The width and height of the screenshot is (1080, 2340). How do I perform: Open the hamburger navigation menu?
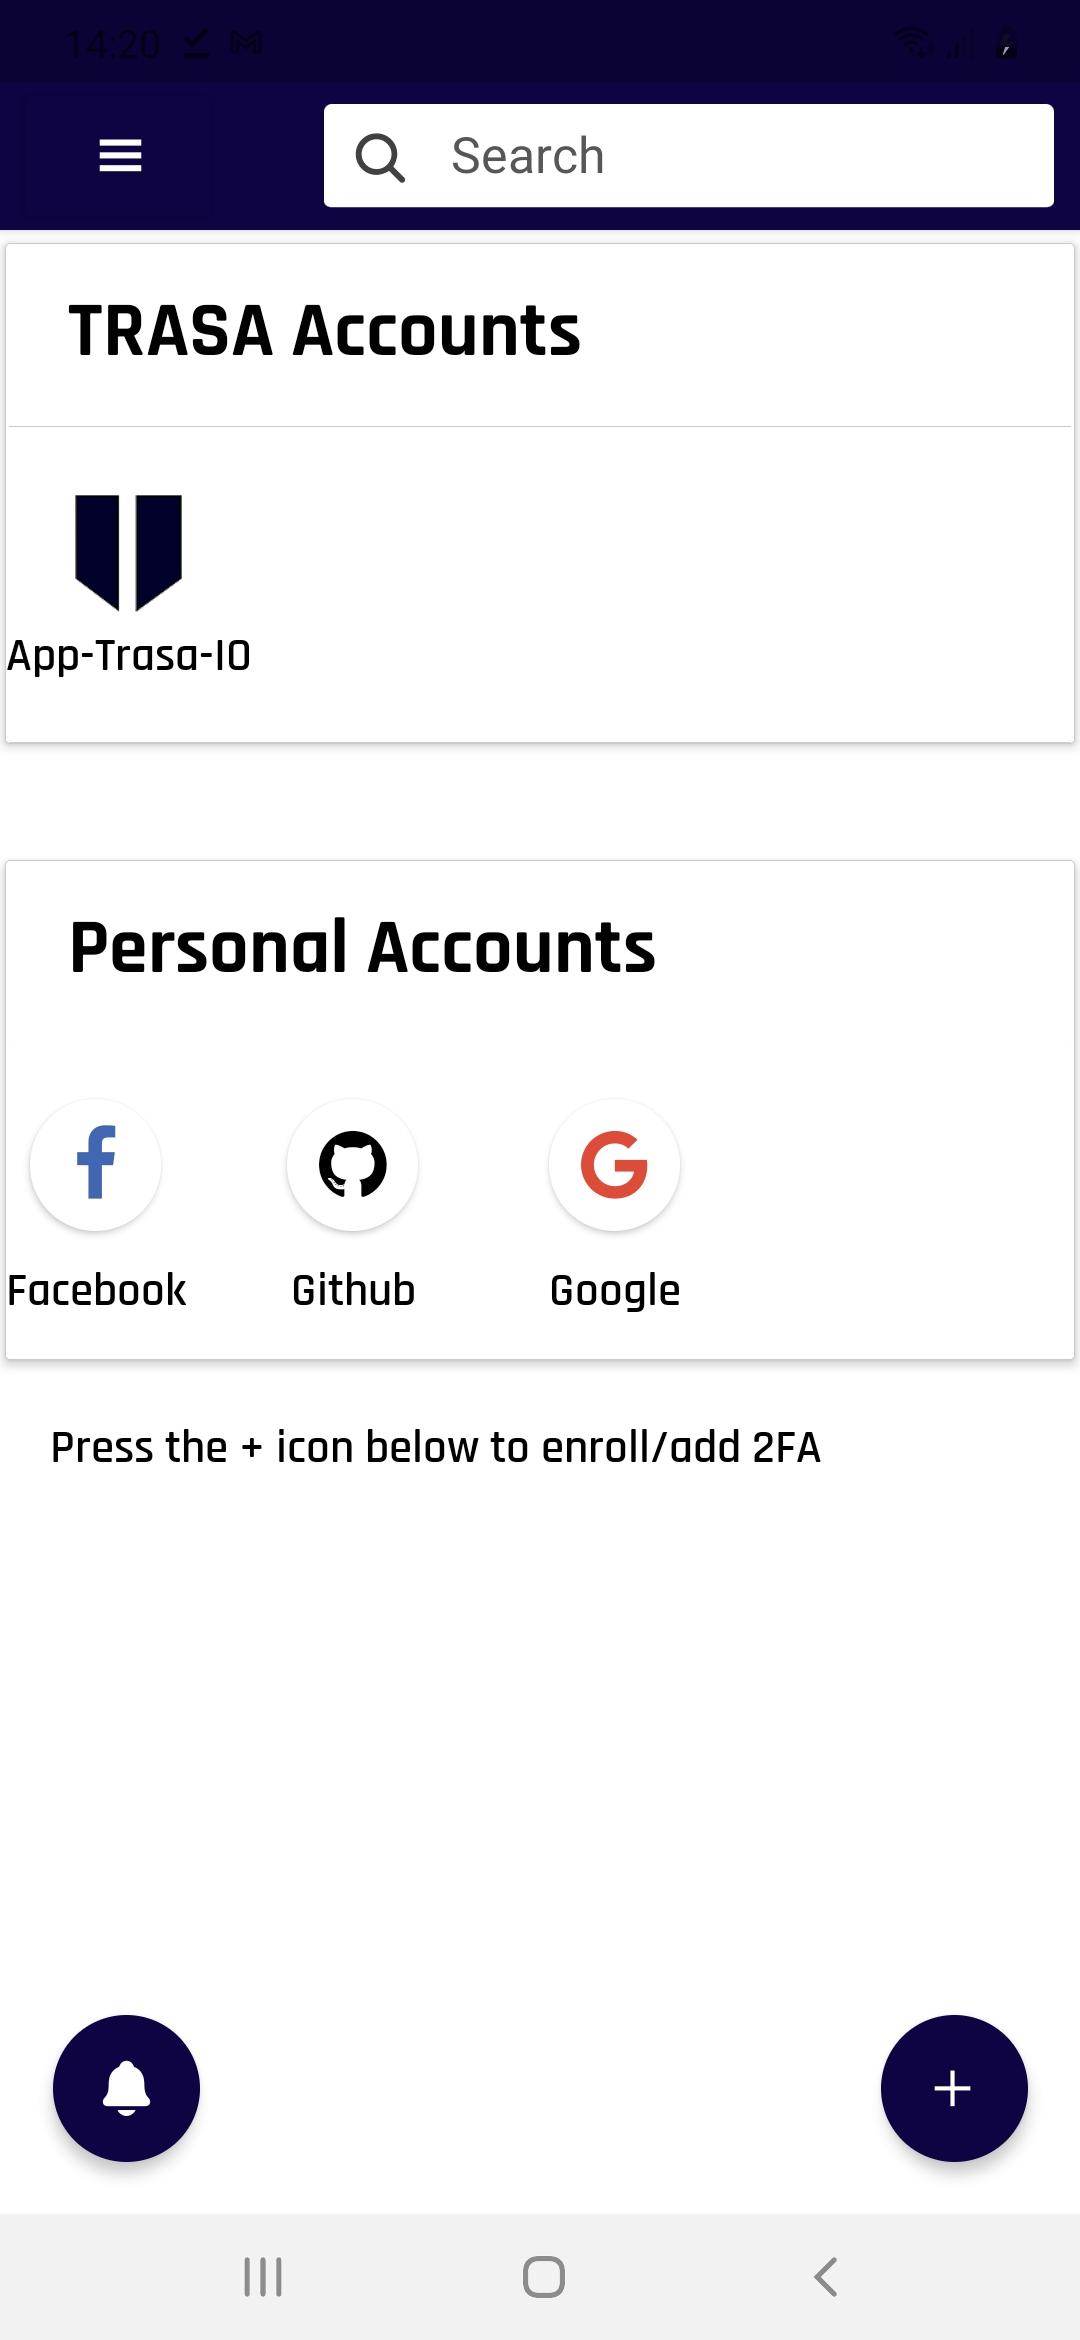[x=120, y=156]
